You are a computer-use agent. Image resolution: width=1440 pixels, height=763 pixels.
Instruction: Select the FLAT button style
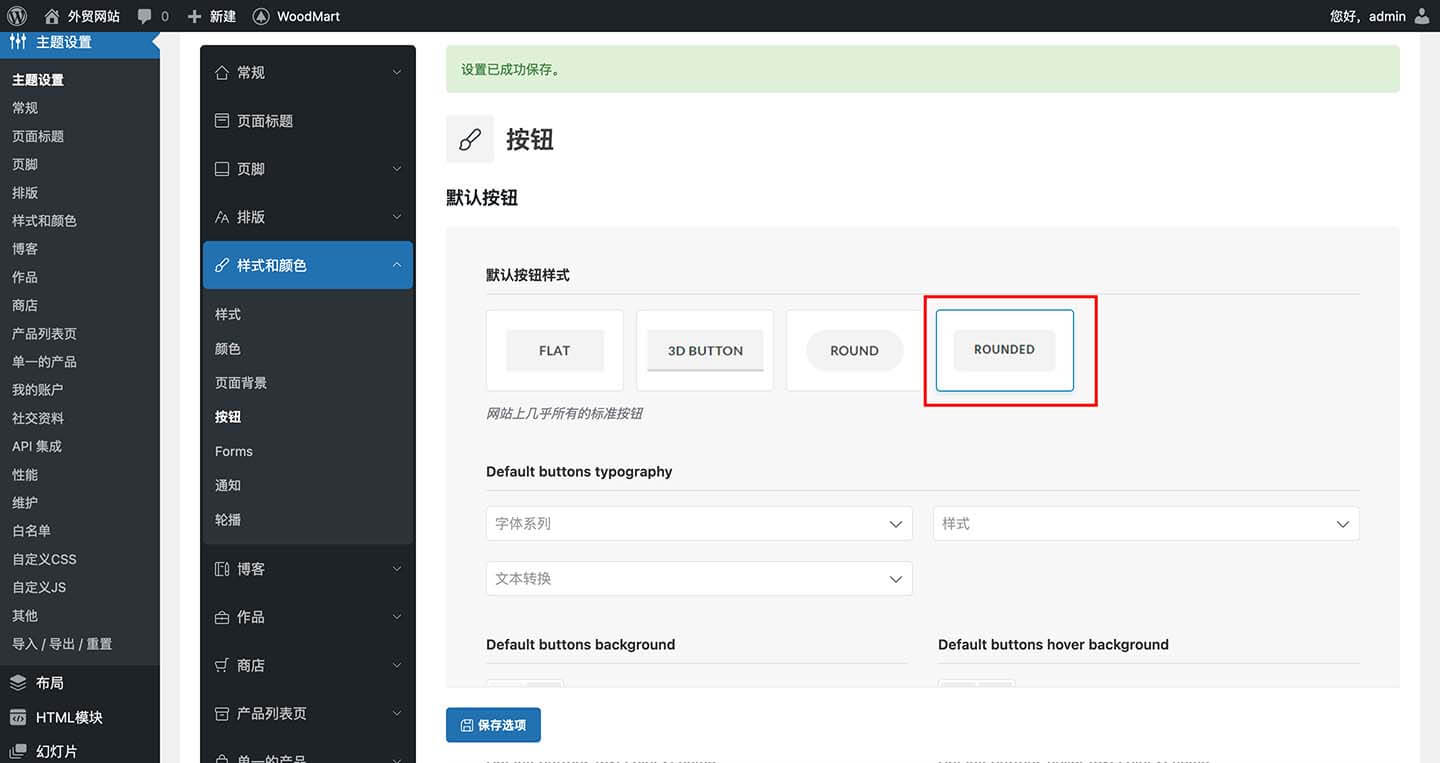click(x=555, y=350)
